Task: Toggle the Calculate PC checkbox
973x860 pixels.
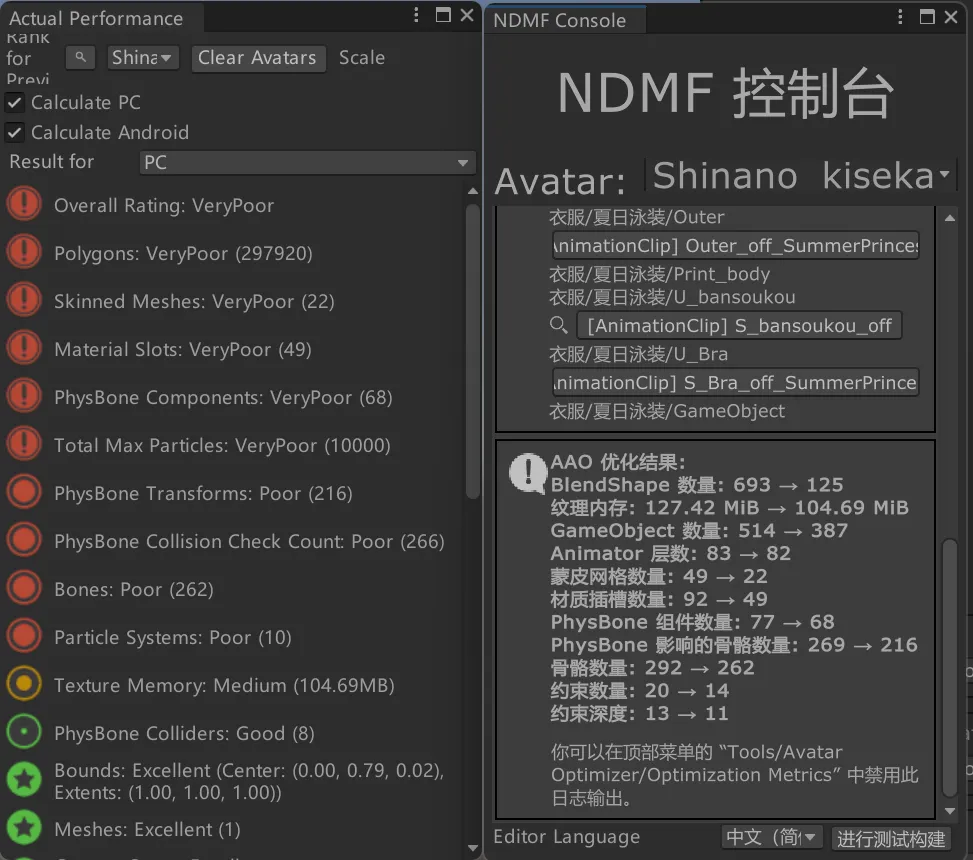Action: [14, 102]
